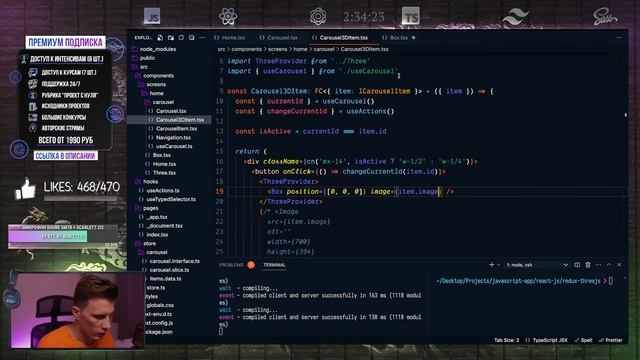Image resolution: width=640 pixels, height=360 pixels.
Task: Select the Terminal panel tab
Action: [274, 265]
